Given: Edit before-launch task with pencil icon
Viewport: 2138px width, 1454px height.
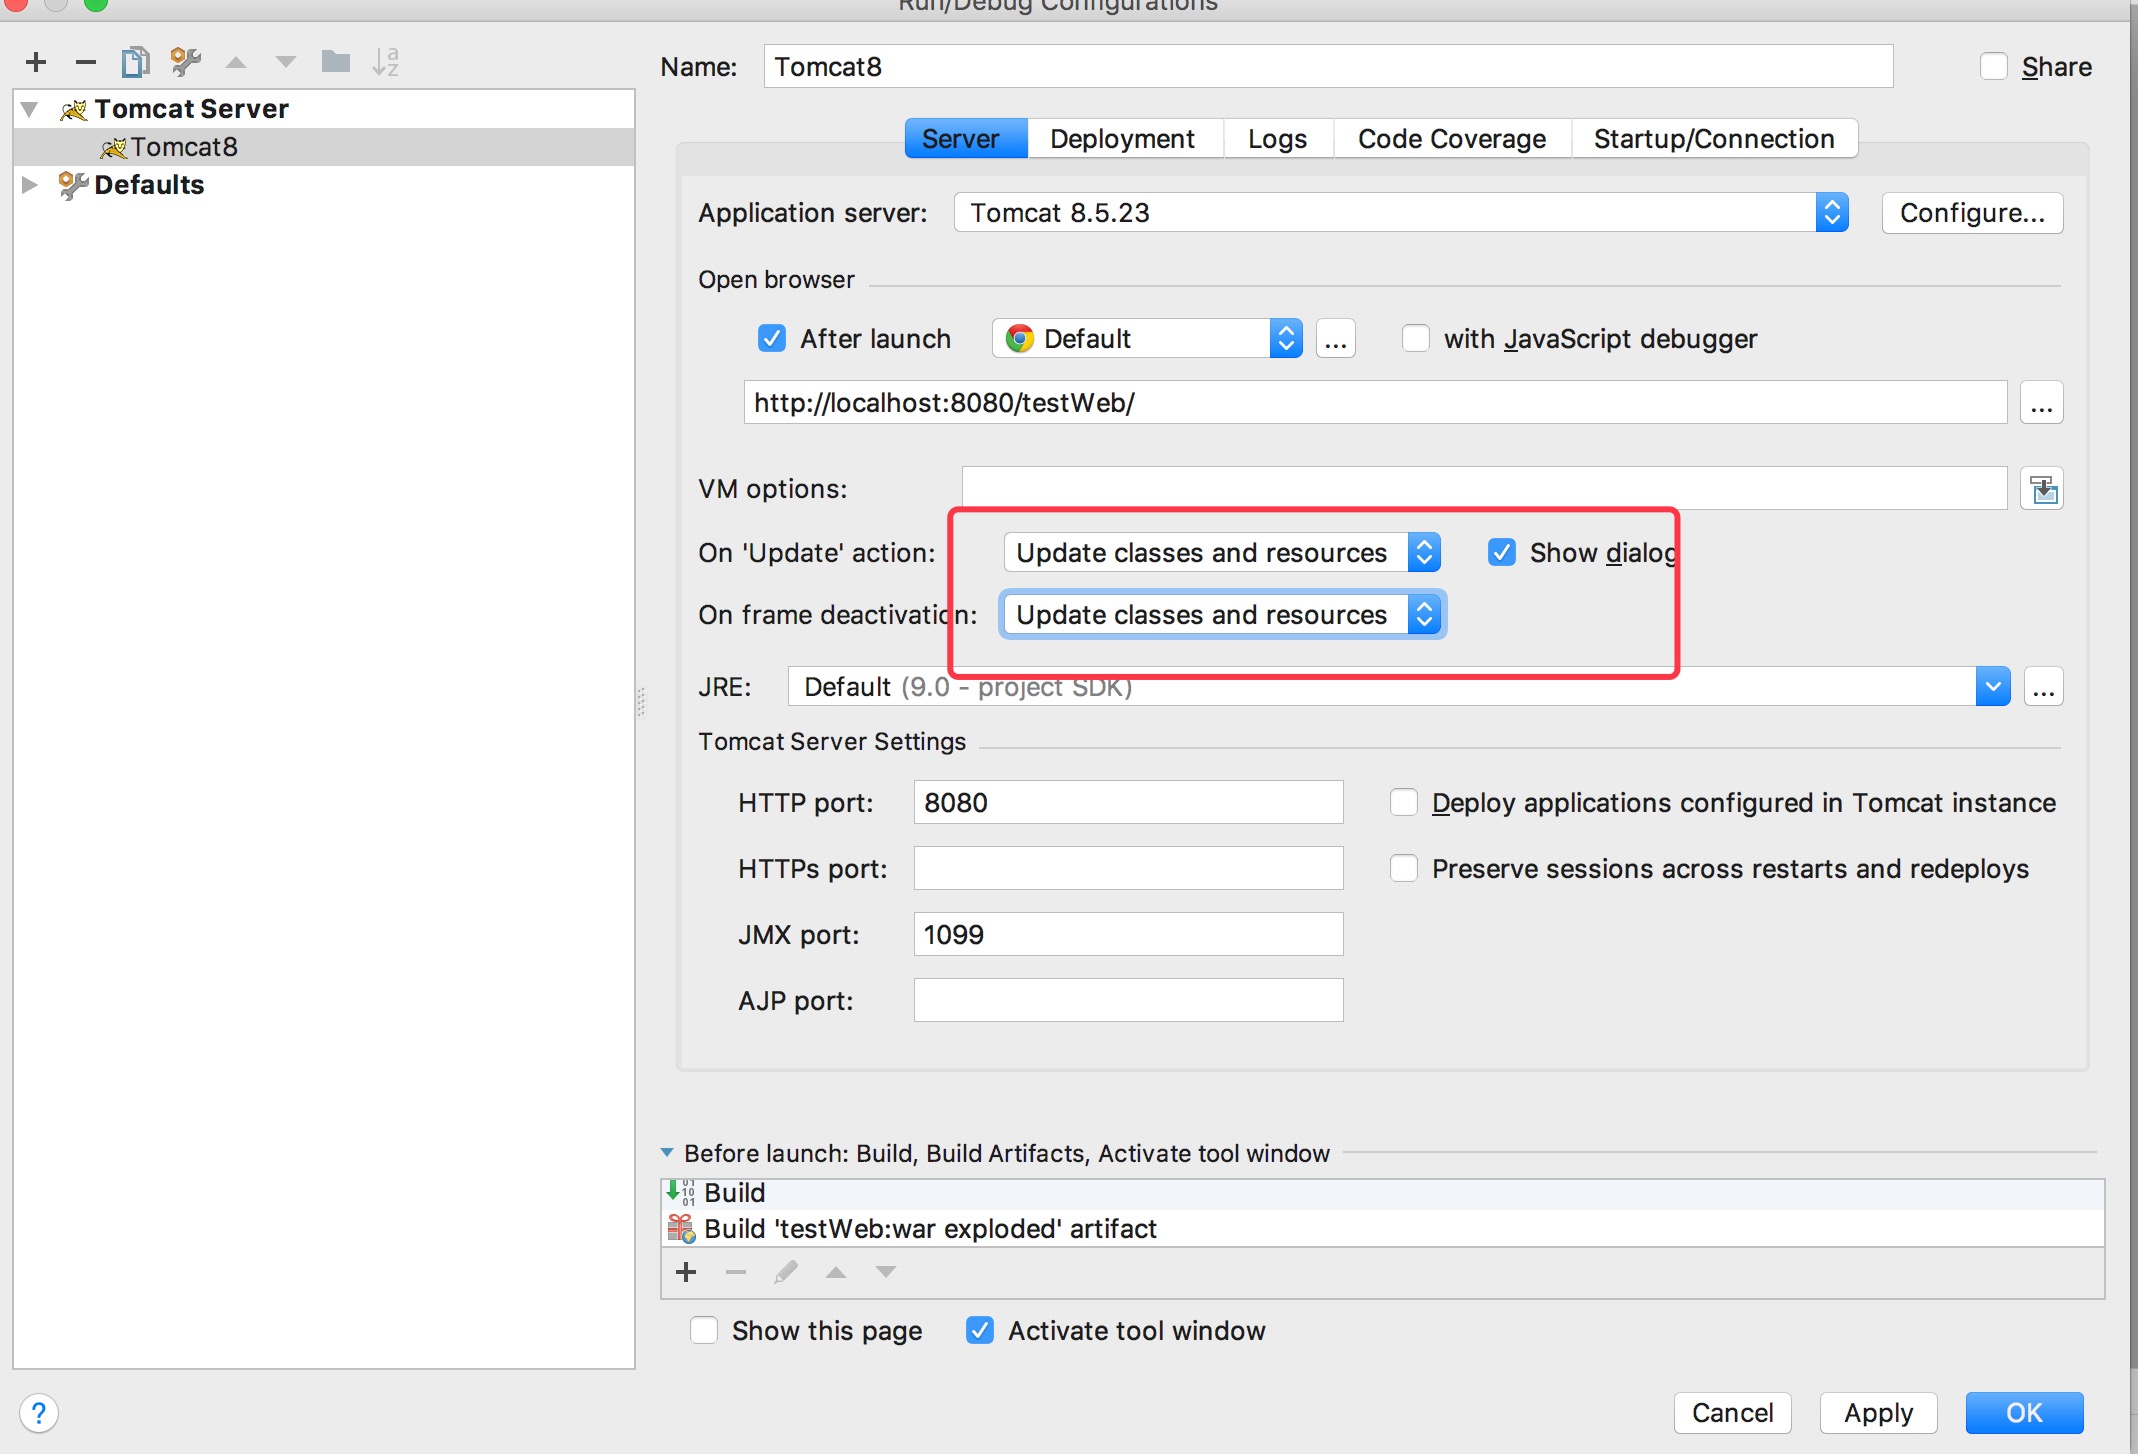Looking at the screenshot, I should point(786,1272).
